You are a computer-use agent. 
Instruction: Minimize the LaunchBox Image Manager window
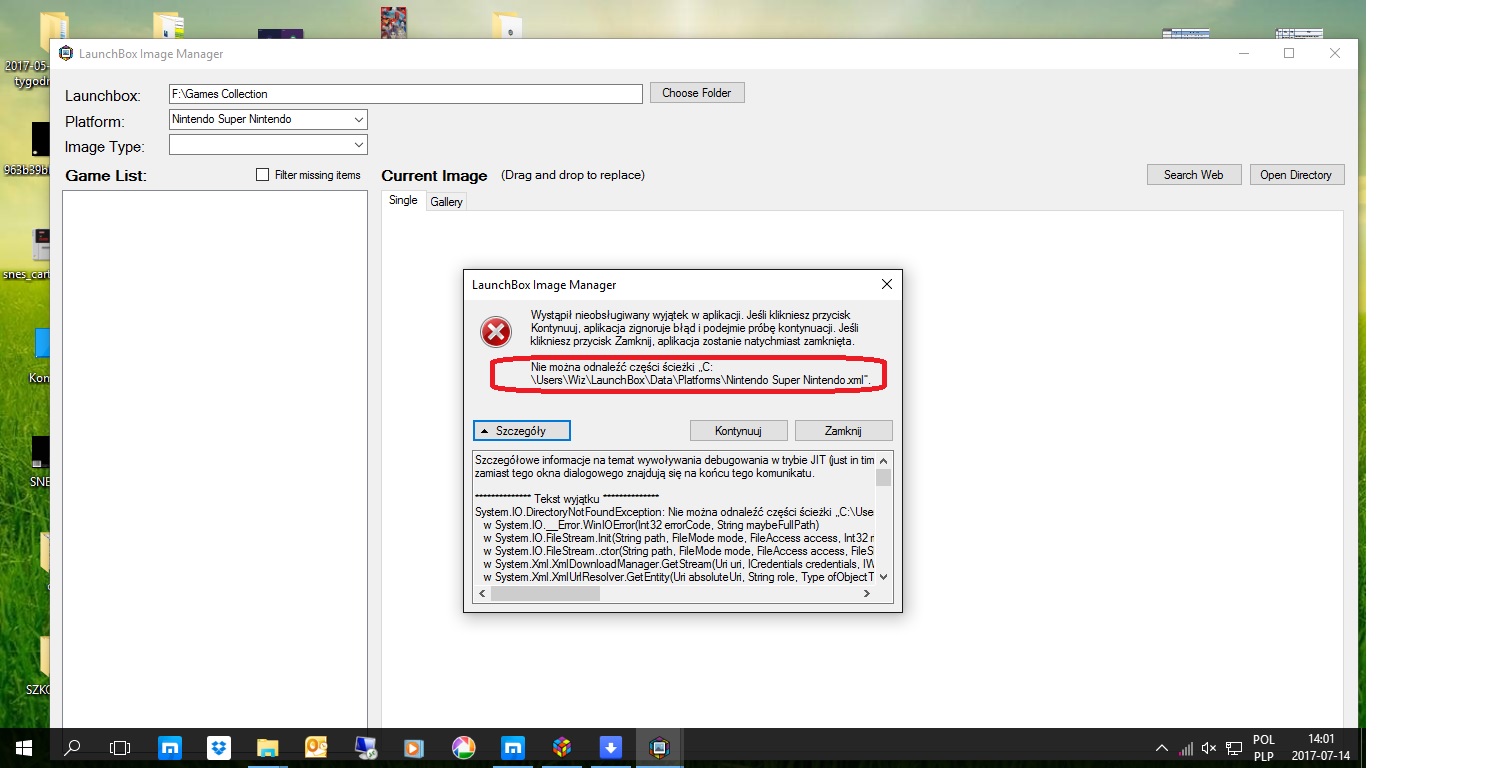[1243, 54]
